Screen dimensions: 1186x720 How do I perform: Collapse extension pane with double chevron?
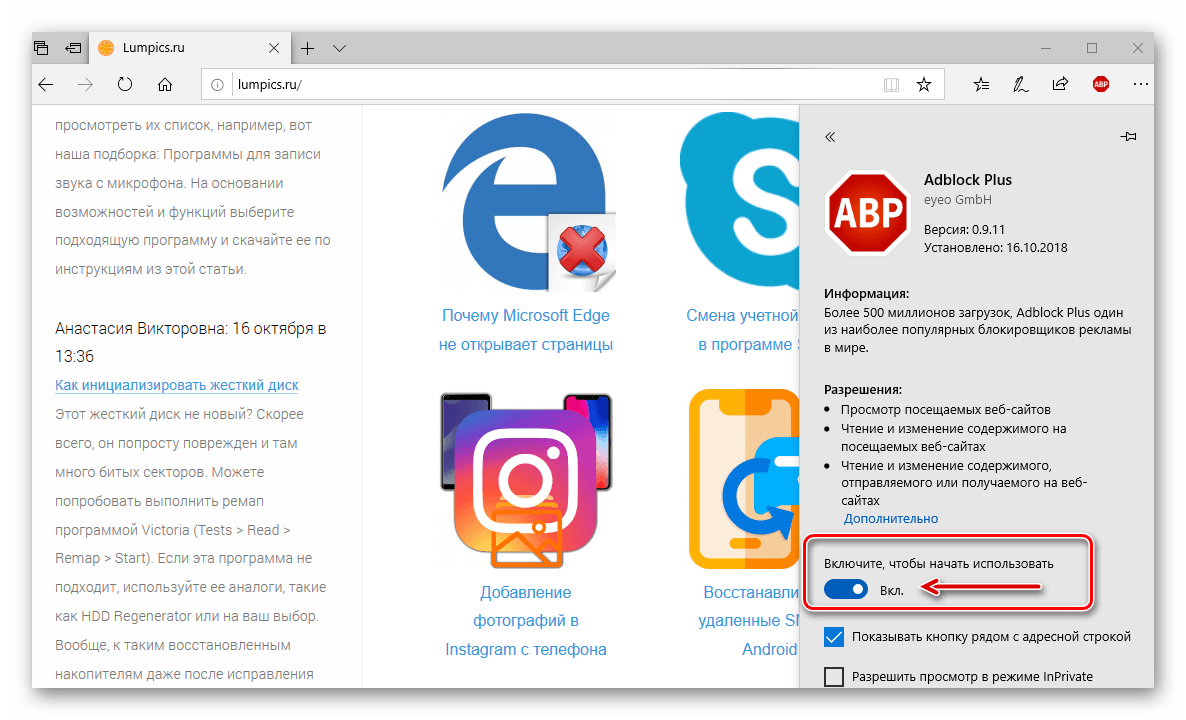pyautogui.click(x=830, y=137)
